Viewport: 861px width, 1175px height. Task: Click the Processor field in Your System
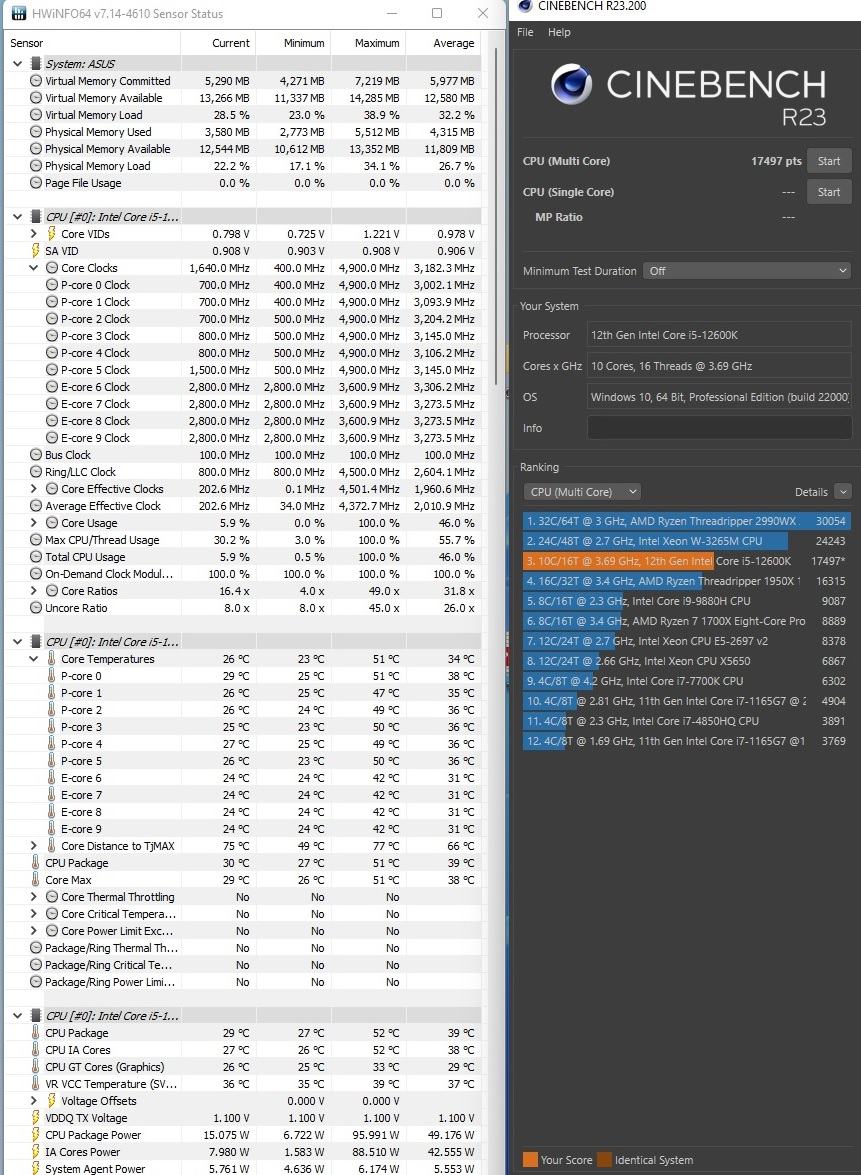click(x=719, y=335)
